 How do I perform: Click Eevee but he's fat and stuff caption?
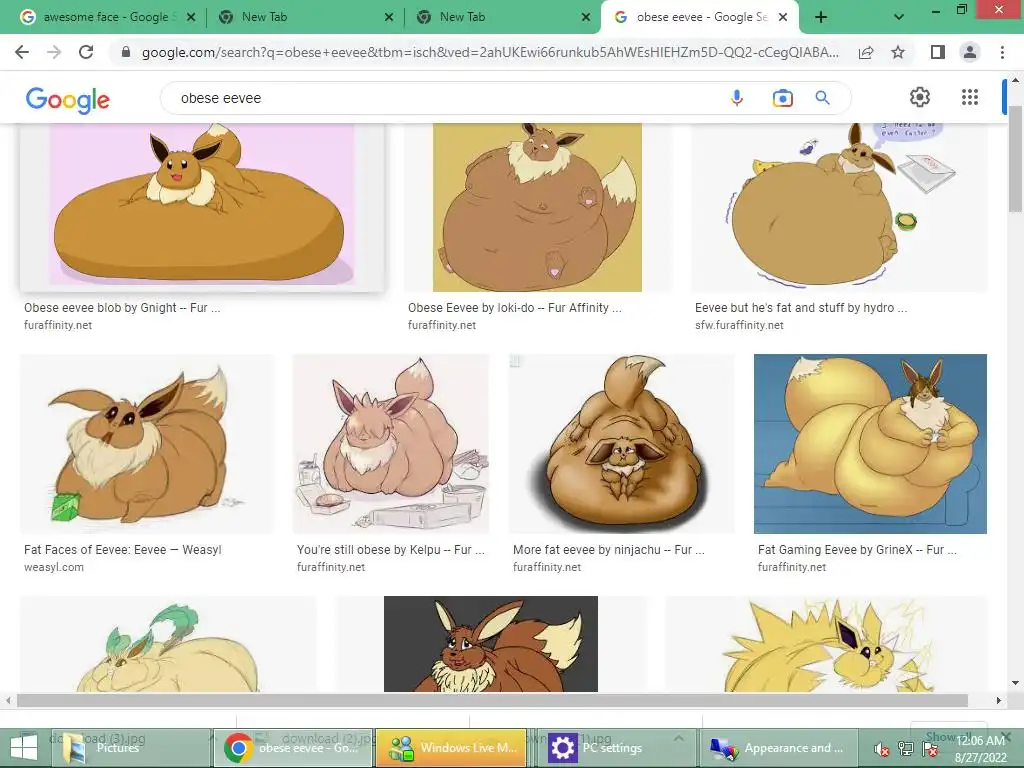(x=801, y=308)
